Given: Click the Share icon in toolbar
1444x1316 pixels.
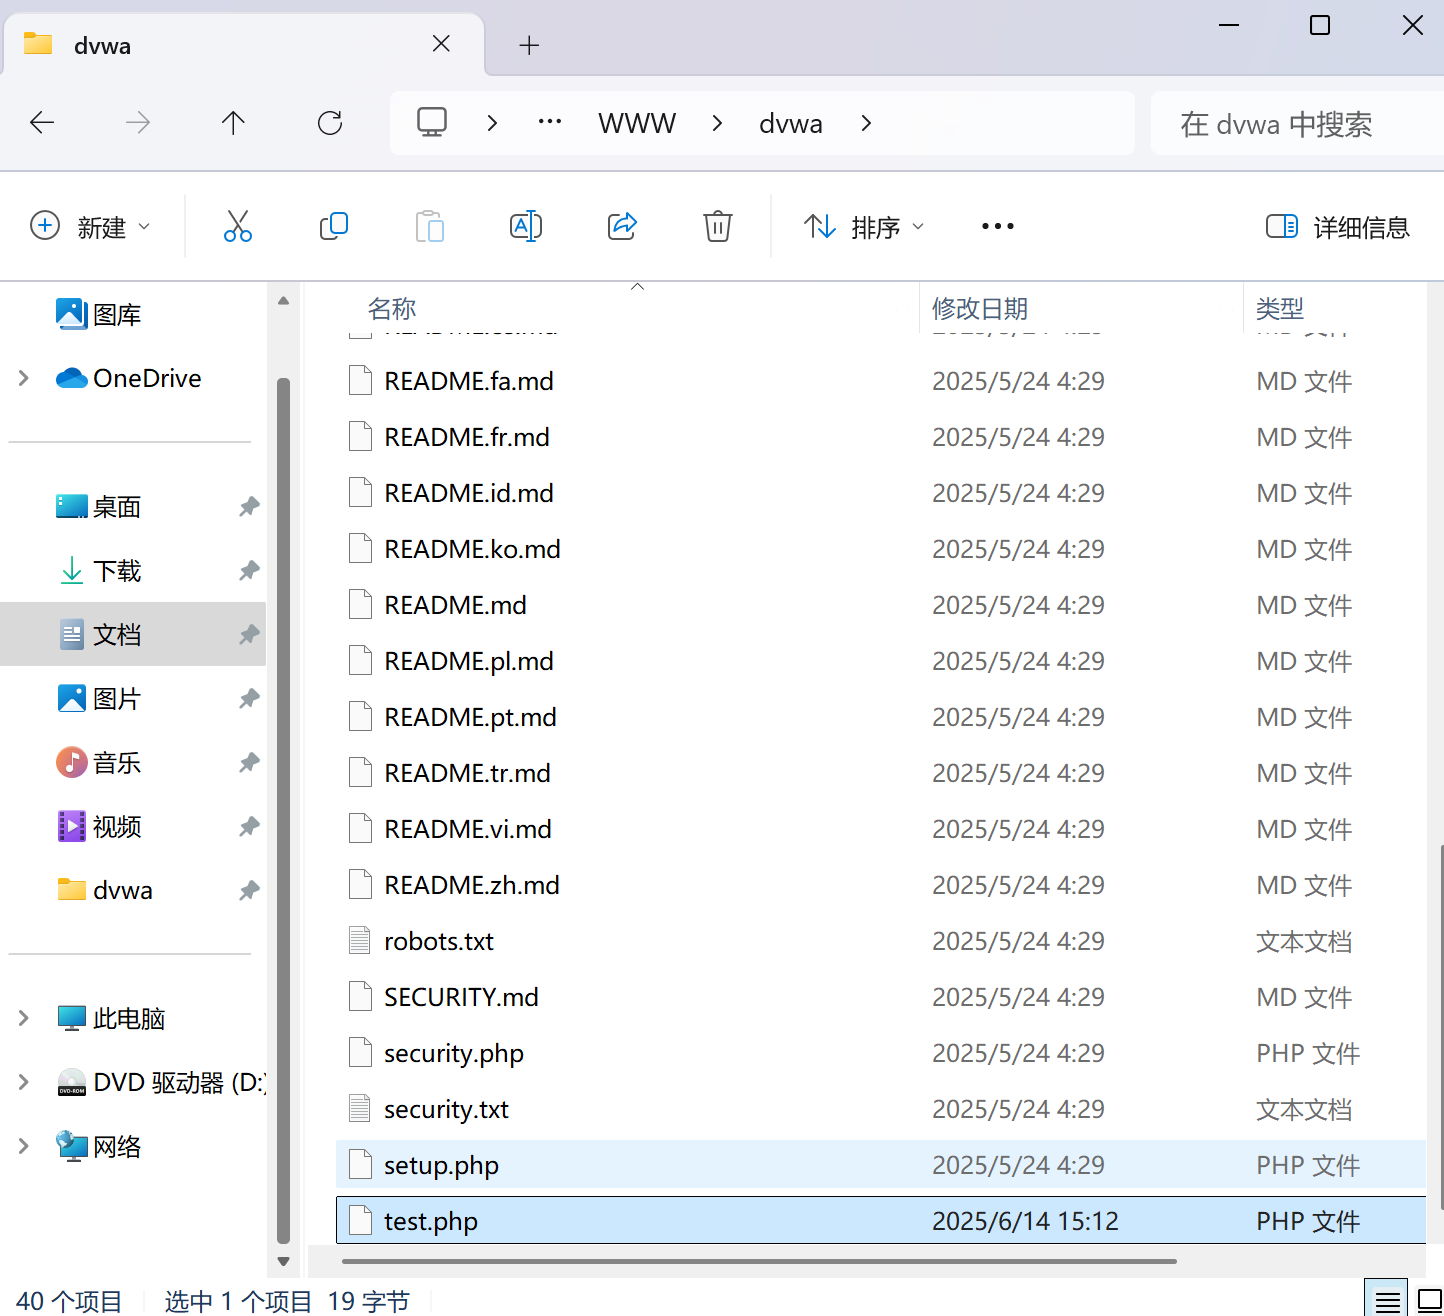Looking at the screenshot, I should [x=622, y=226].
